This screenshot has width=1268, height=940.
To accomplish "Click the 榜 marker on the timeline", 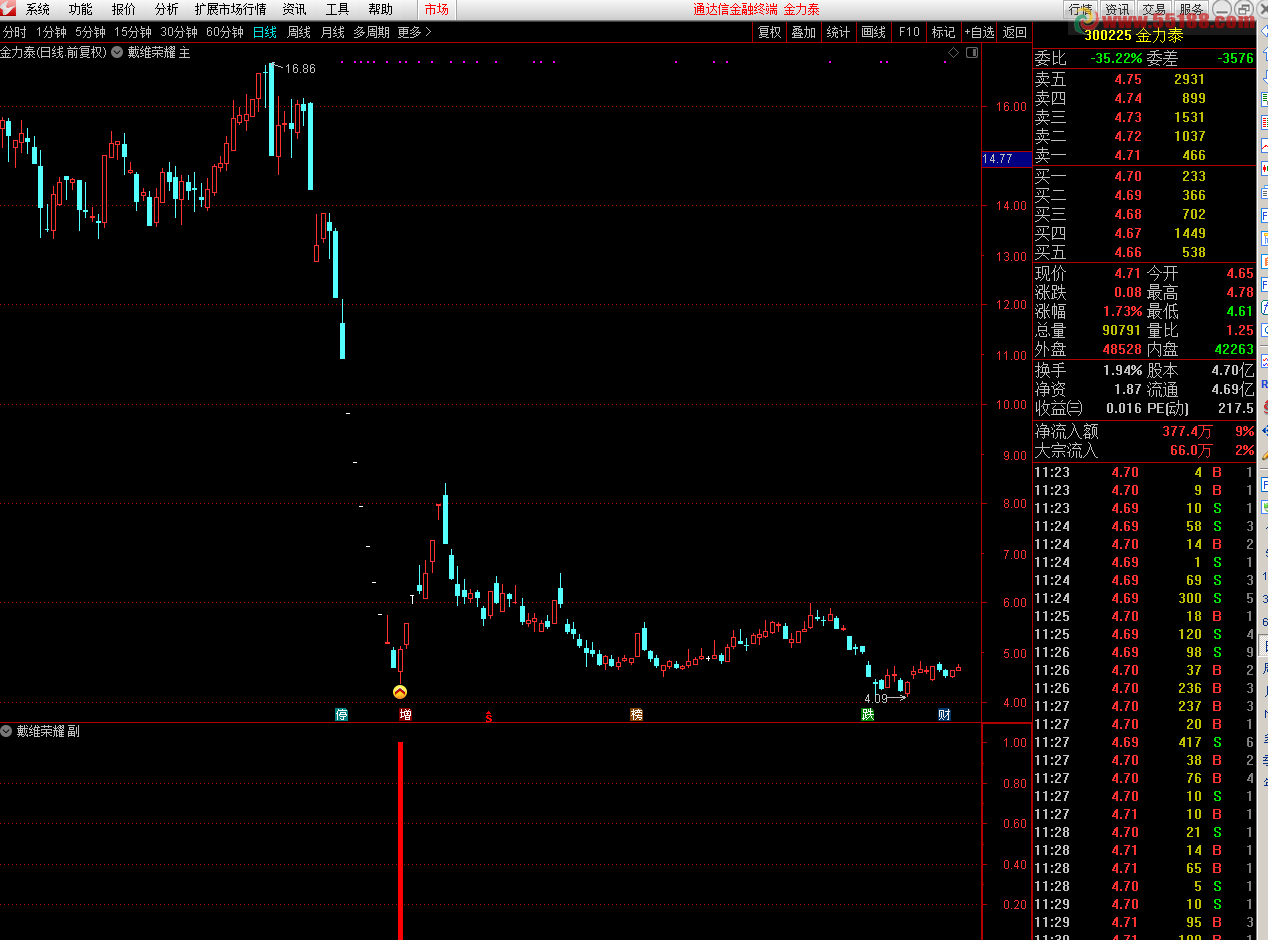I will pyautogui.click(x=636, y=714).
